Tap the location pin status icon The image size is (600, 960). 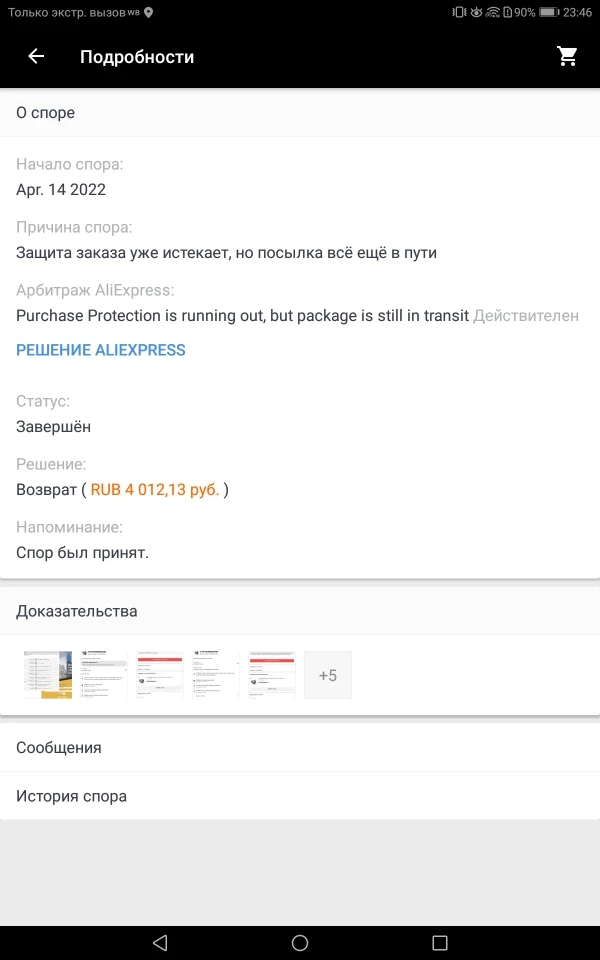pos(149,12)
